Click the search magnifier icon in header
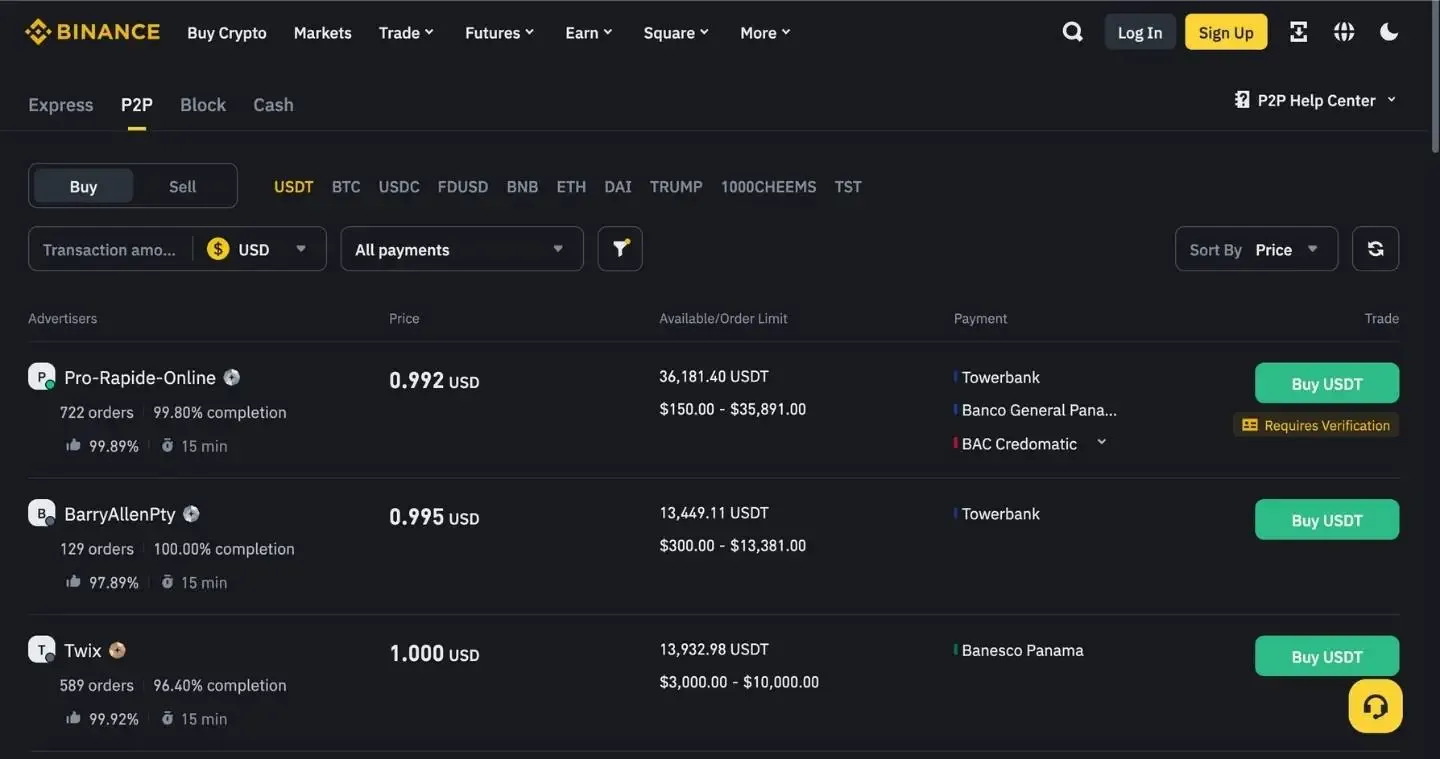The height and width of the screenshot is (759, 1440). click(1072, 32)
